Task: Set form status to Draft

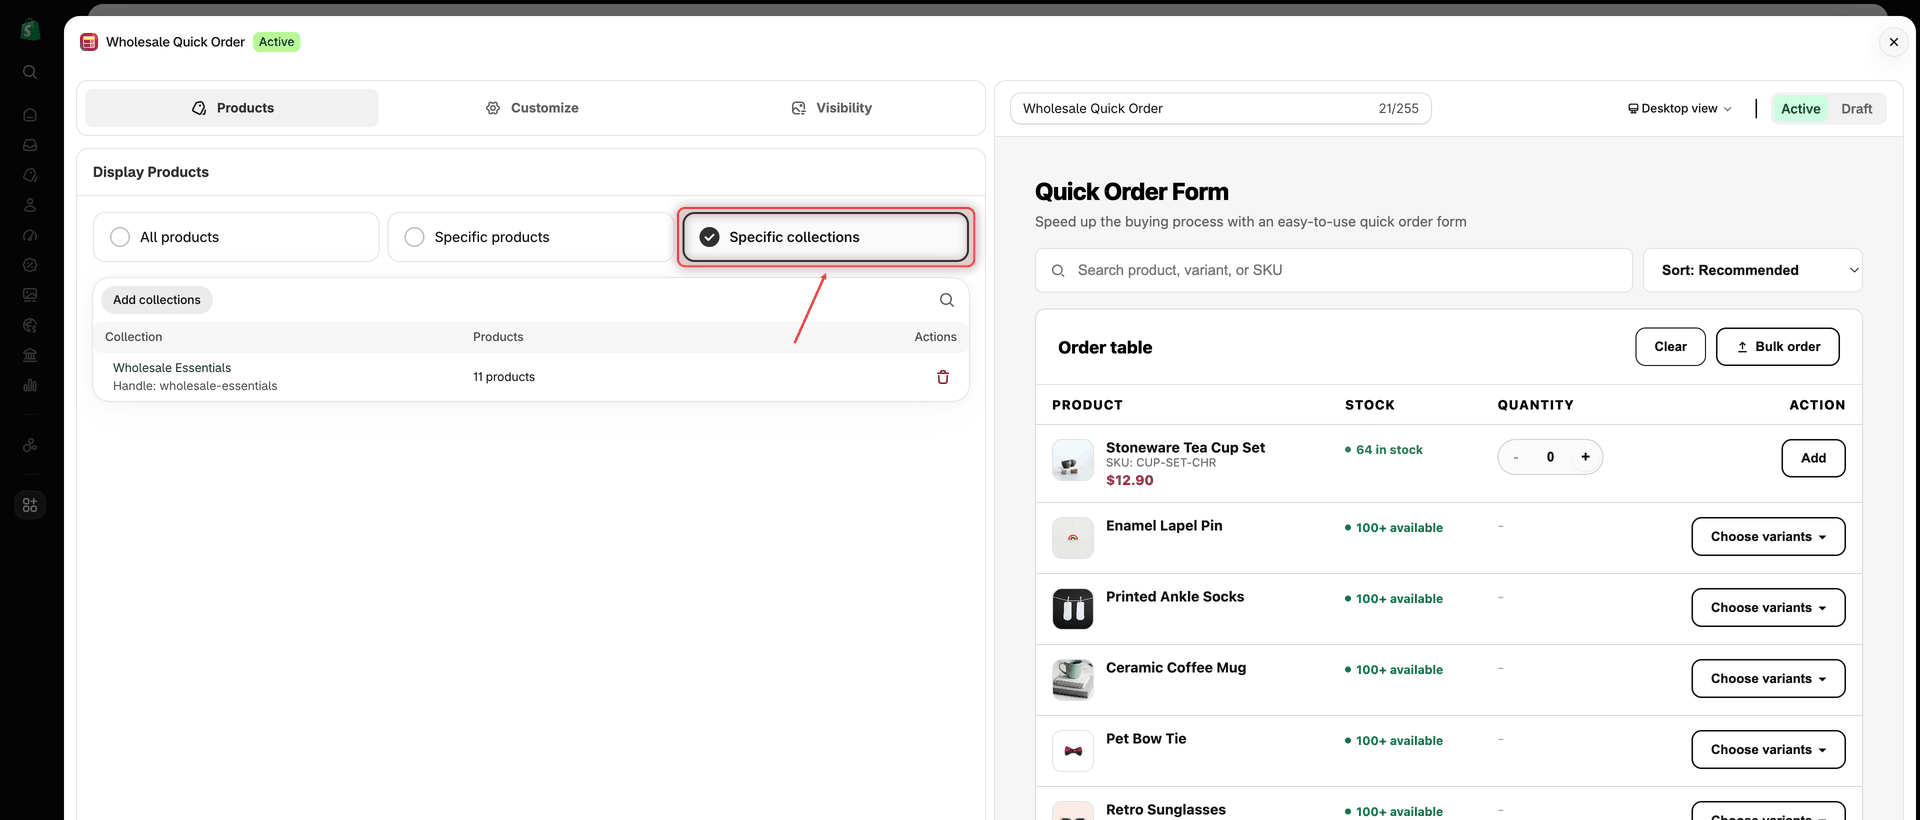Action: click(1857, 109)
